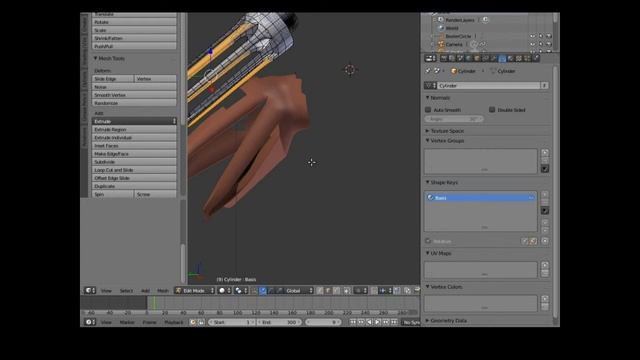Click Loop Cut and Slide
The image size is (640, 360).
134,170
